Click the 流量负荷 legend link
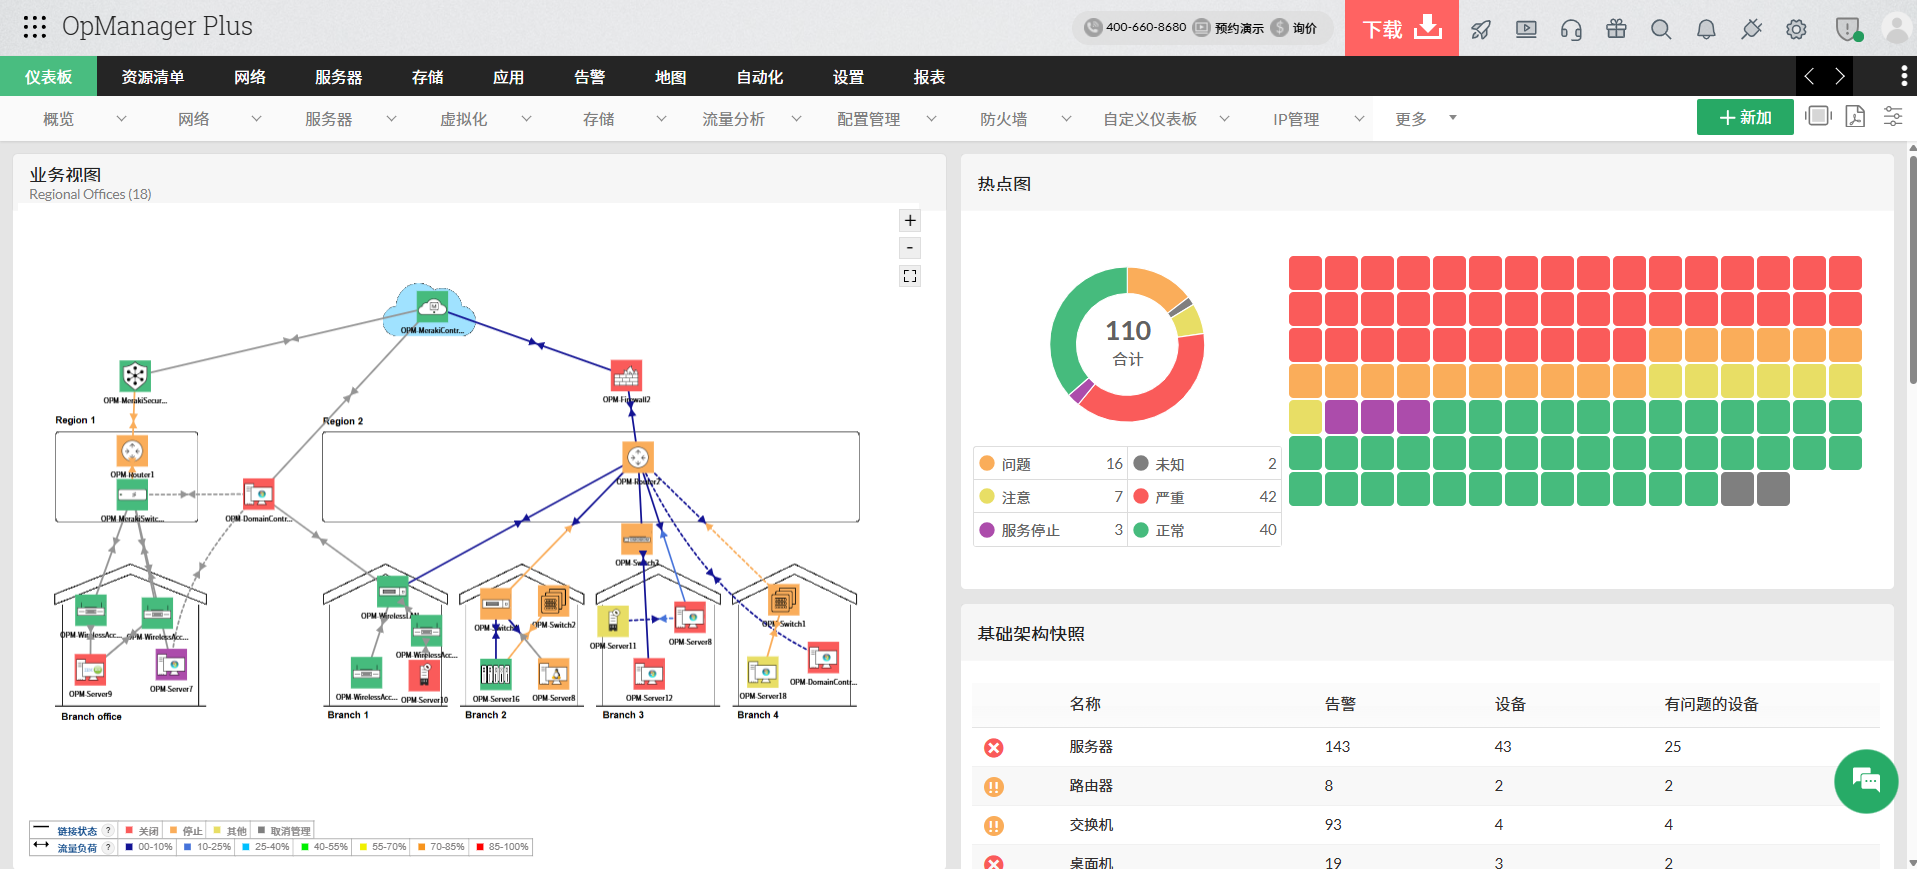Image resolution: width=1917 pixels, height=869 pixels. coord(77,848)
